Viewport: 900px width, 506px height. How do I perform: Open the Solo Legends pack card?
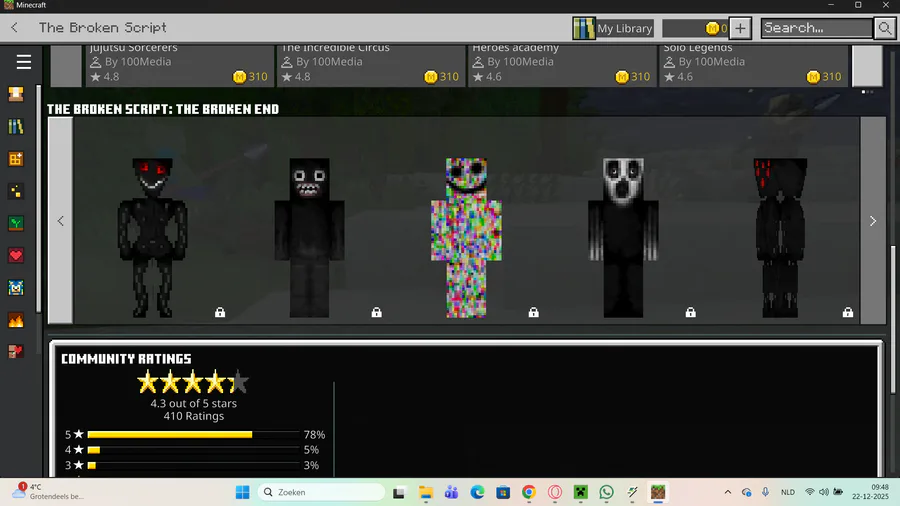754,65
